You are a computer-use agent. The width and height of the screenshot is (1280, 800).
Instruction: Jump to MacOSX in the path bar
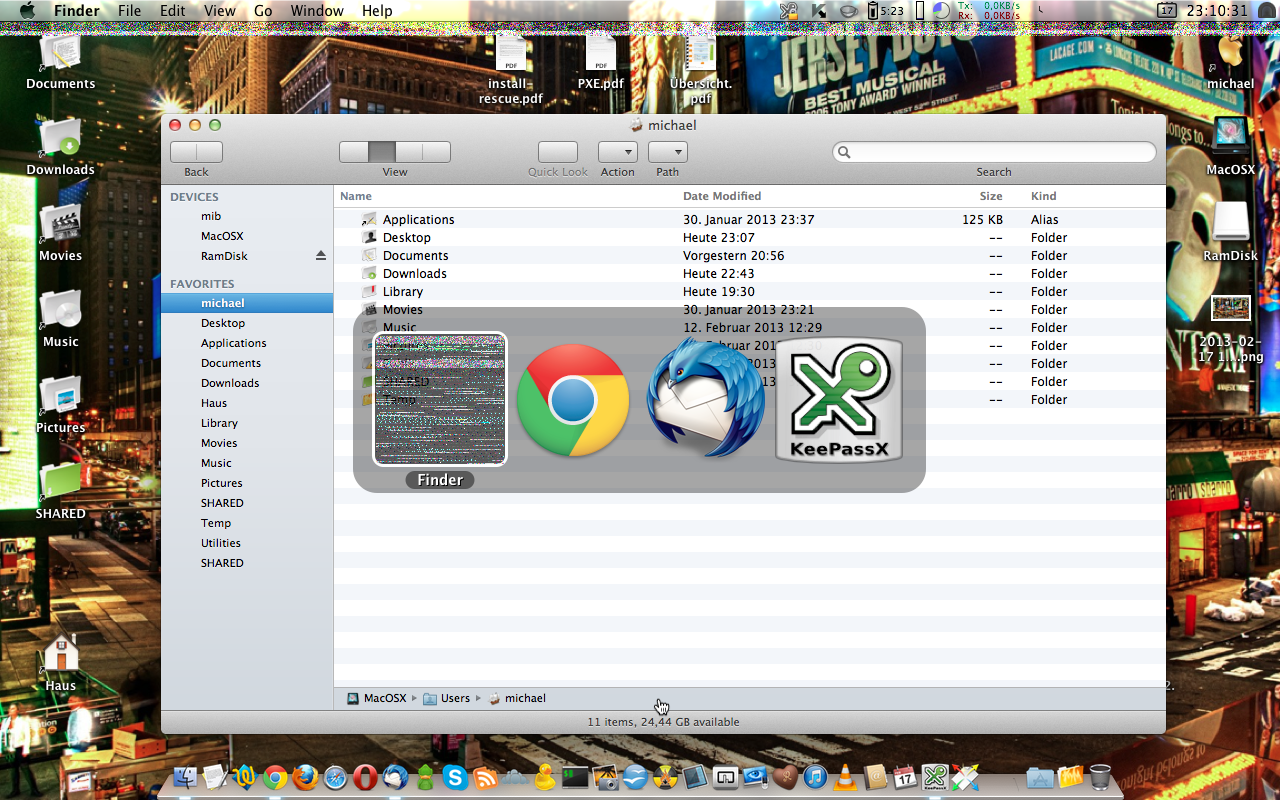coord(377,698)
